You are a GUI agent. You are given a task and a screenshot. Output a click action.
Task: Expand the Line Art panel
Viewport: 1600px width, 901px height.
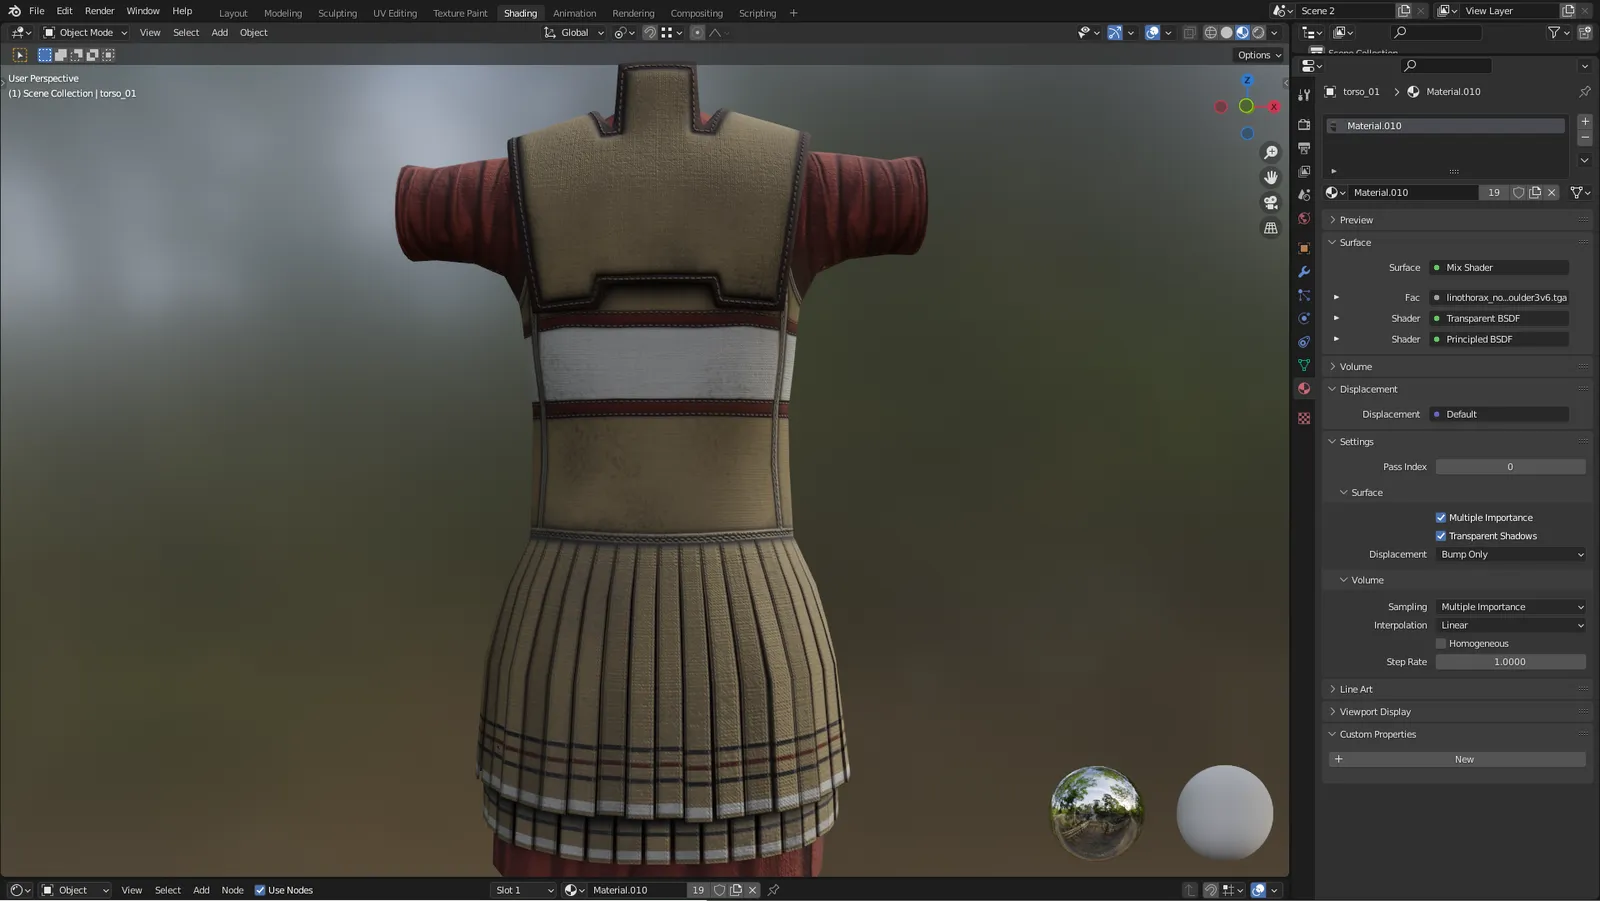click(x=1356, y=689)
